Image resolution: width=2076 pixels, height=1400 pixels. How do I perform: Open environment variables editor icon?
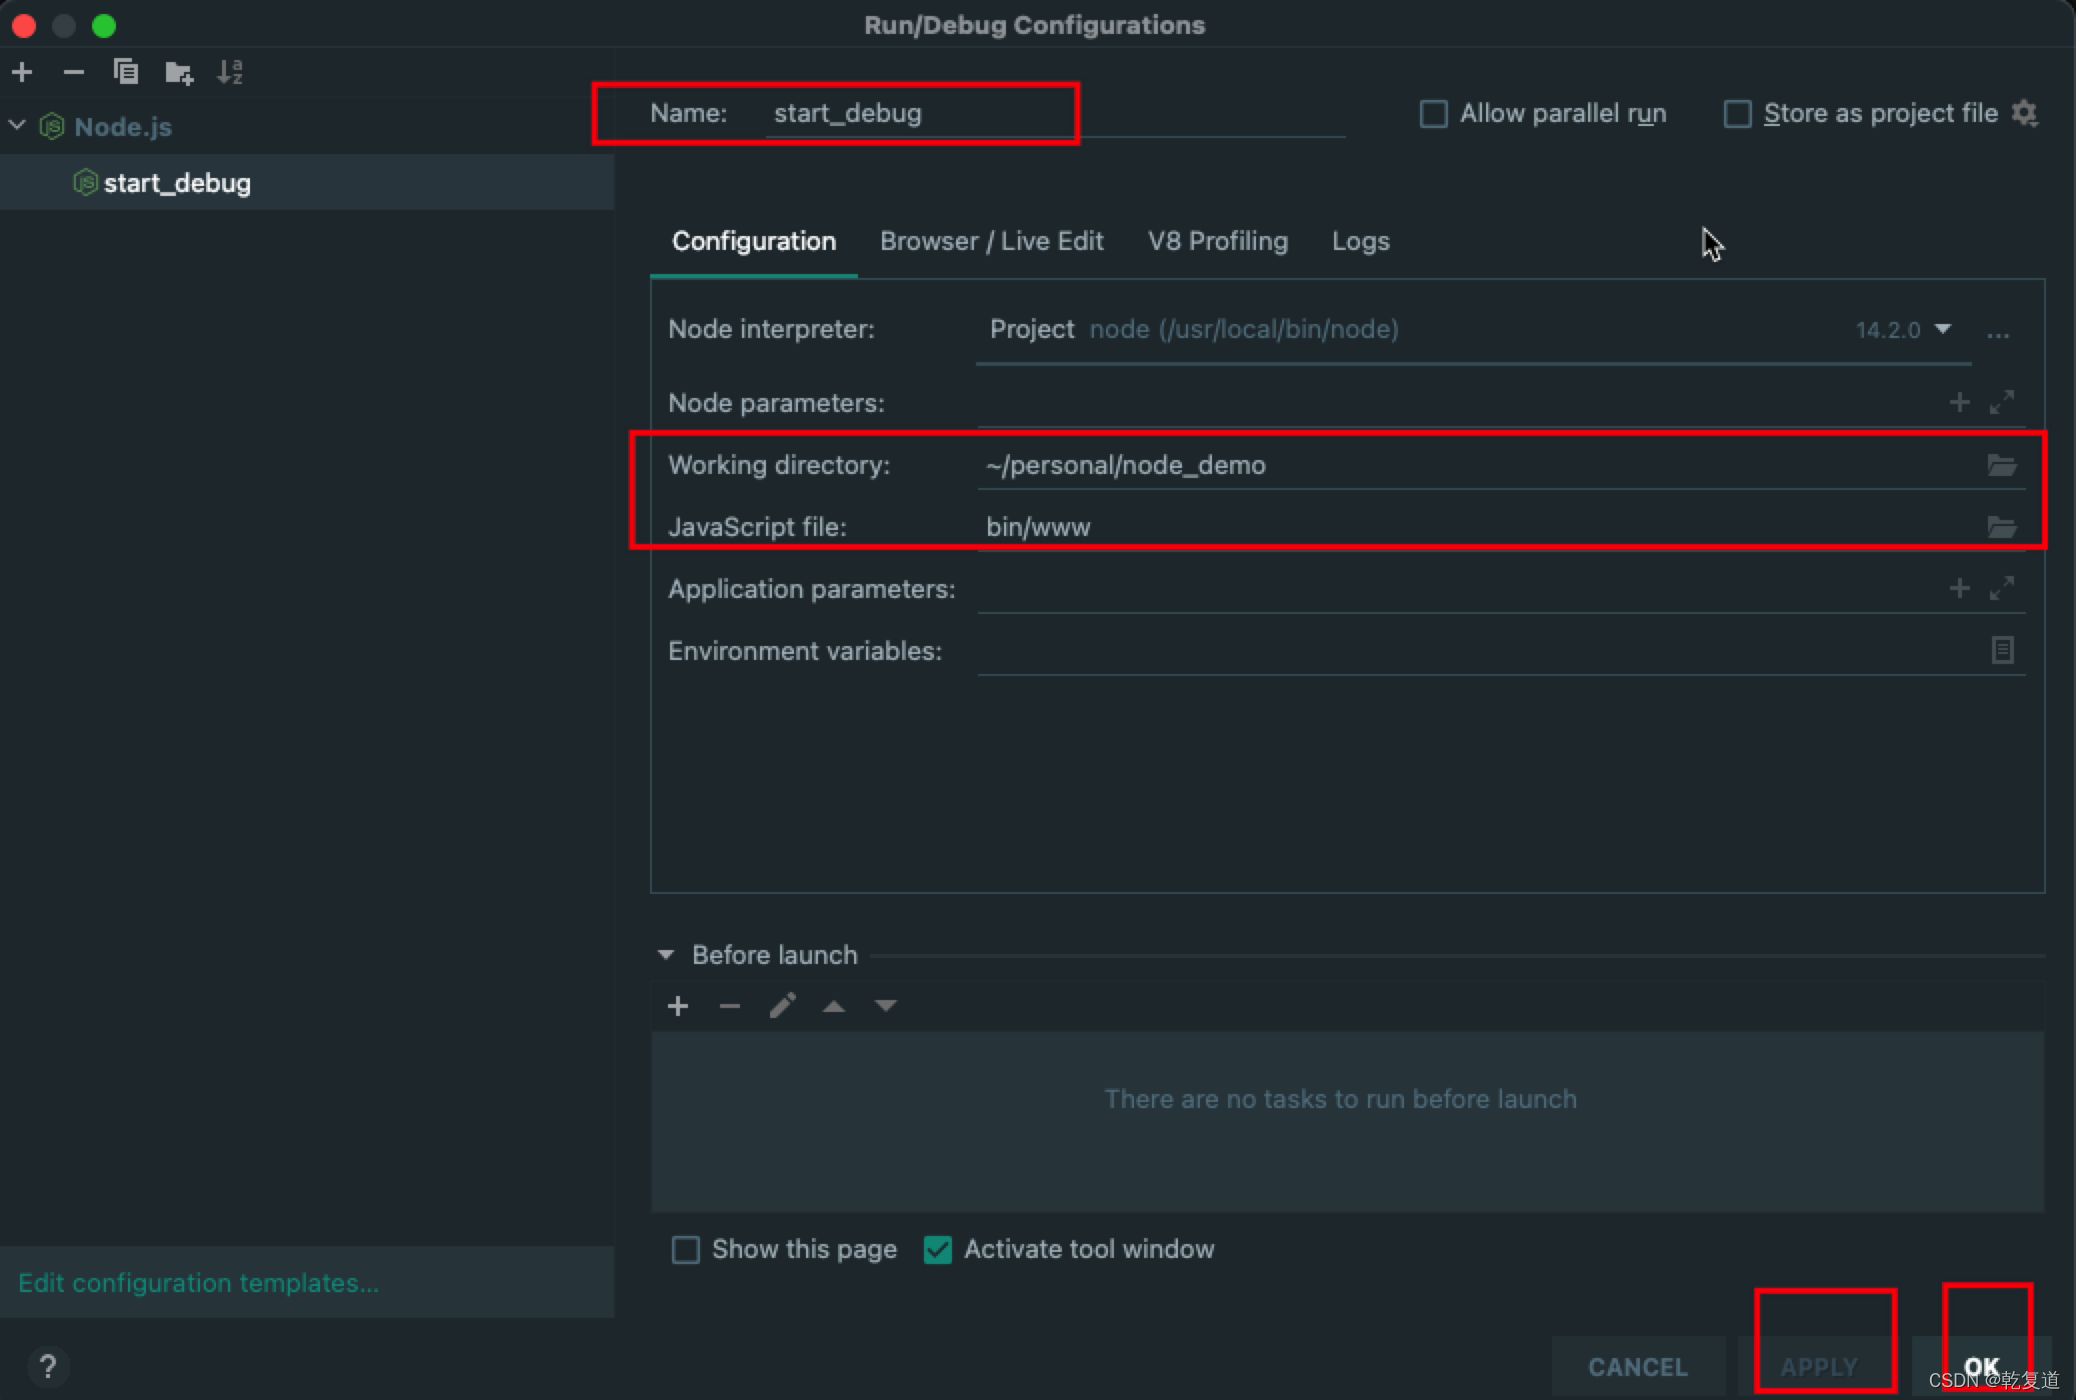(2001, 651)
